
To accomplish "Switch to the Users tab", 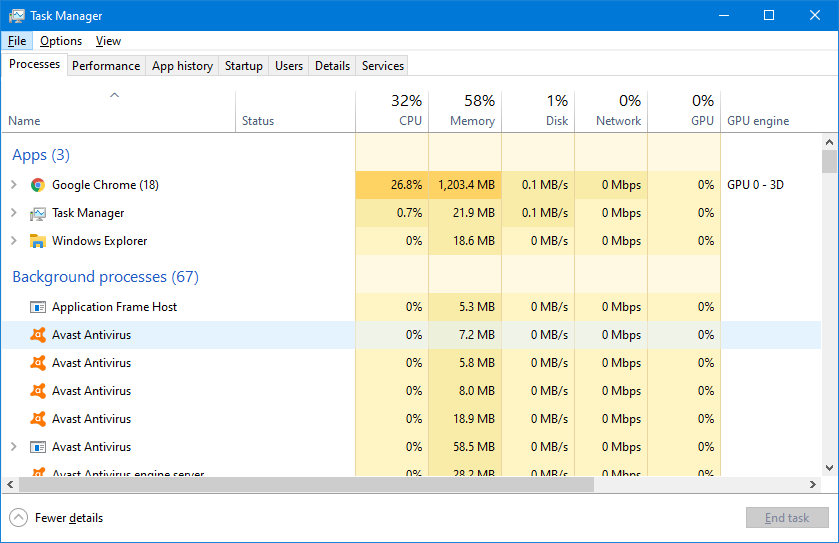I will click(289, 66).
